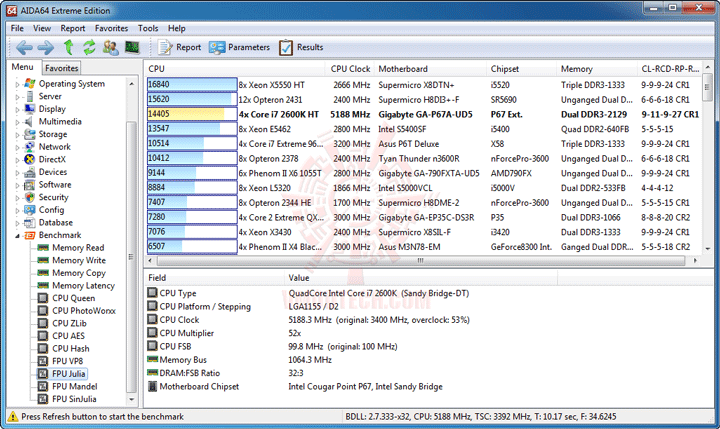Select Memory Write benchmark

[x=79, y=260]
